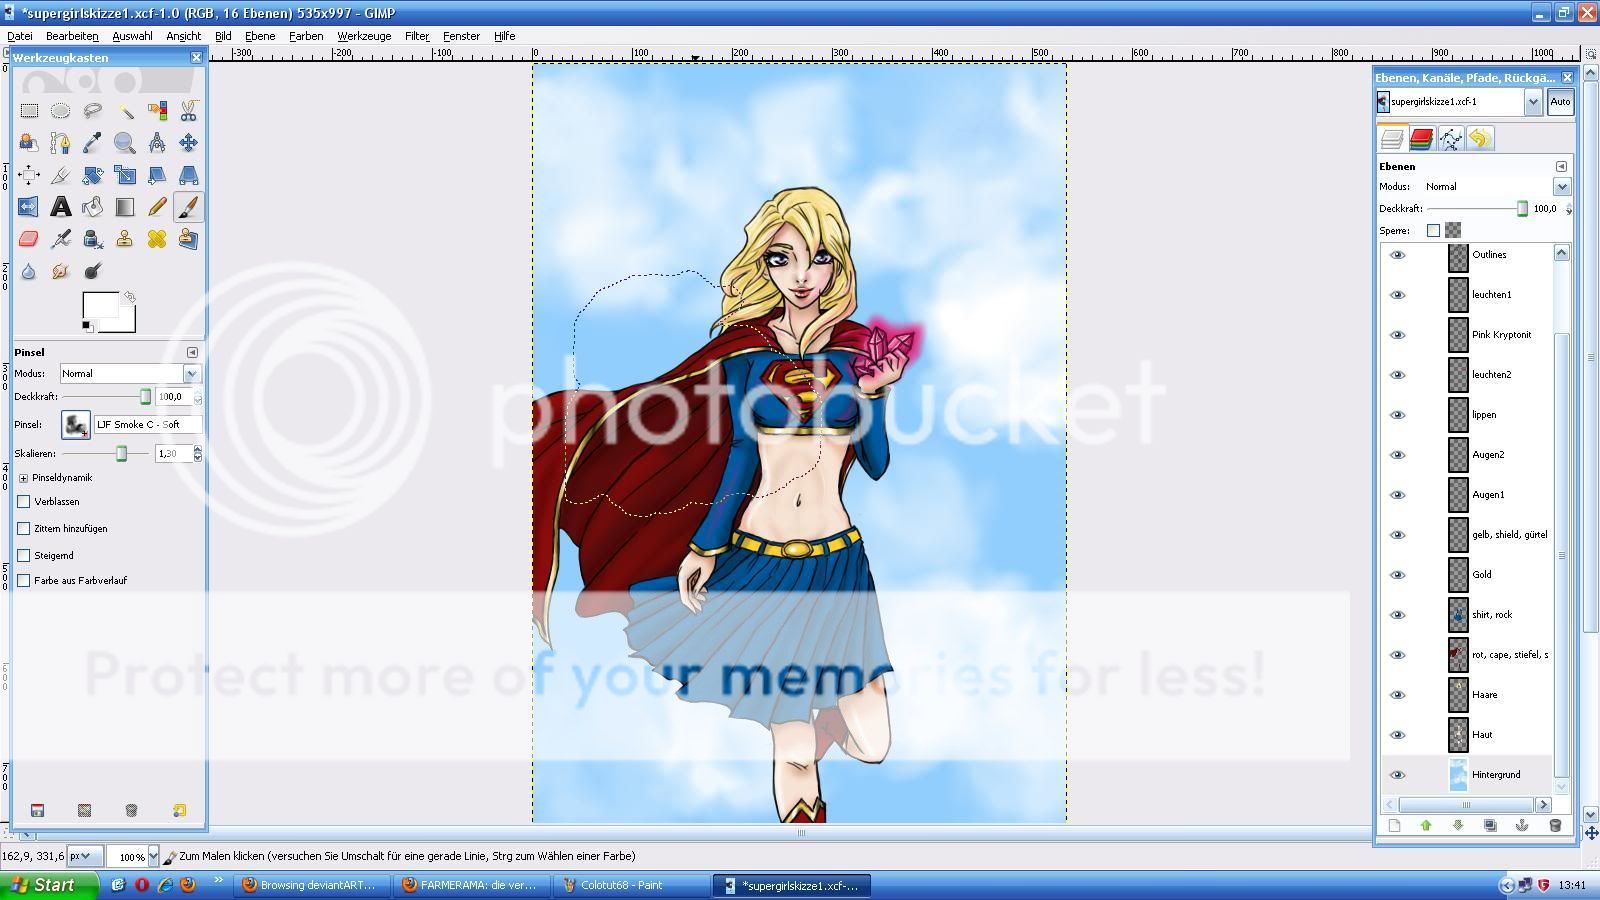The width and height of the screenshot is (1600, 900).
Task: Switch to Browsing deviantART taskbar window
Action: coord(311,885)
